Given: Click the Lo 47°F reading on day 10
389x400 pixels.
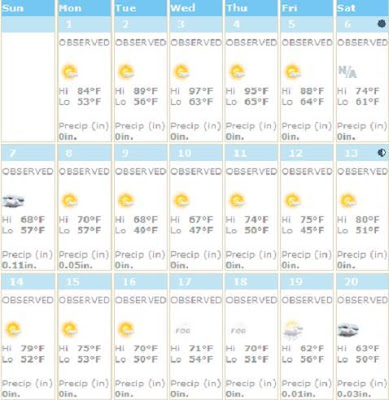Looking at the screenshot, I should [192, 230].
